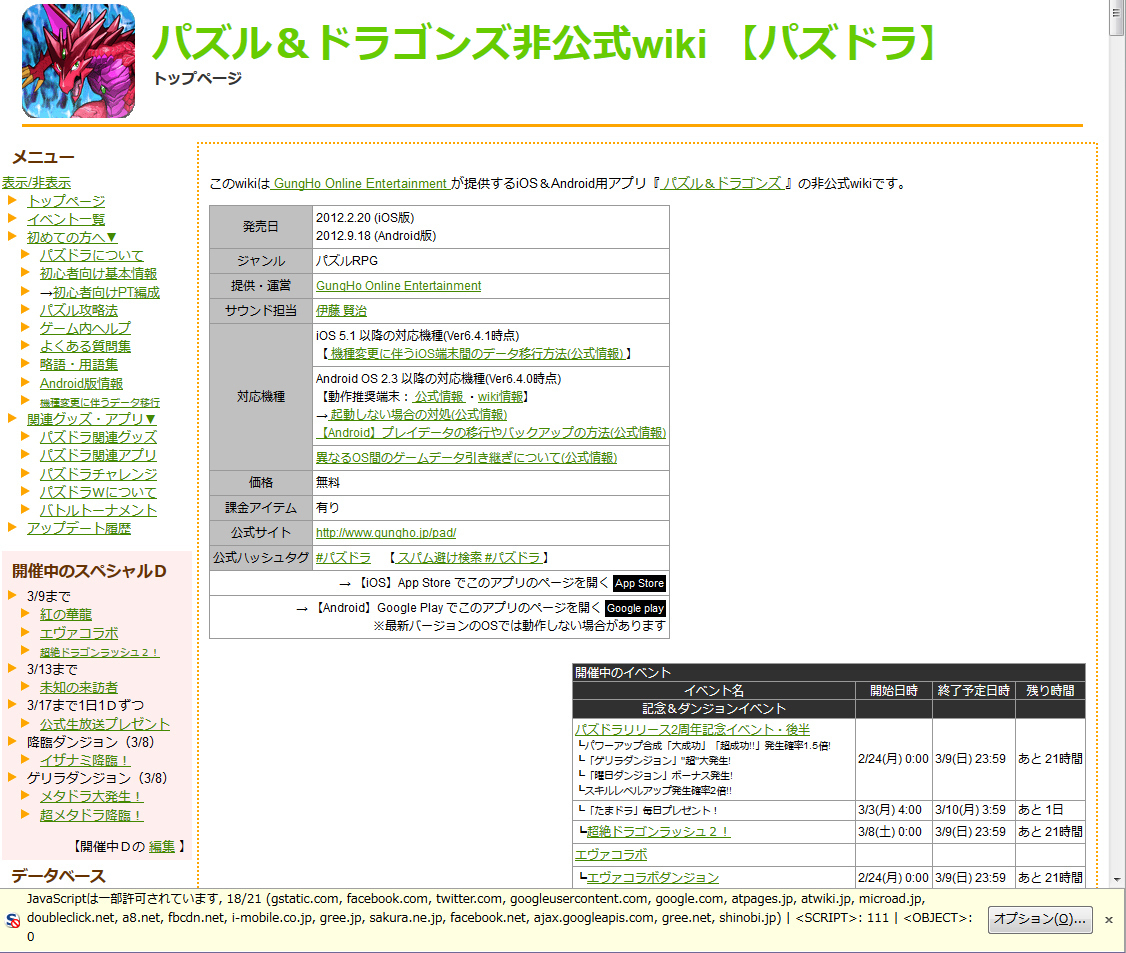This screenshot has height=953, width=1126.
Task: Open ゲーム内ヘルプ link
Action: click(85, 328)
